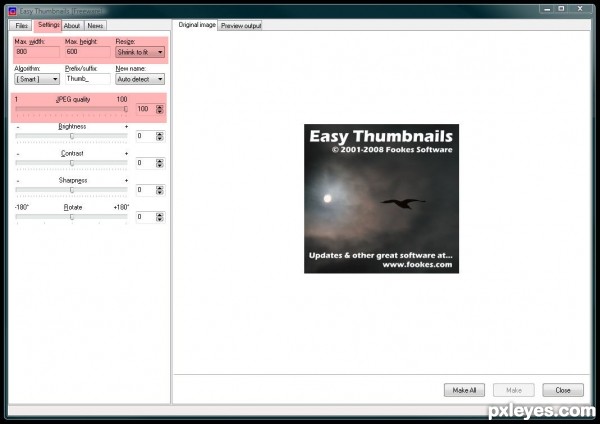Click the Brightness spinner arrows

(160, 136)
